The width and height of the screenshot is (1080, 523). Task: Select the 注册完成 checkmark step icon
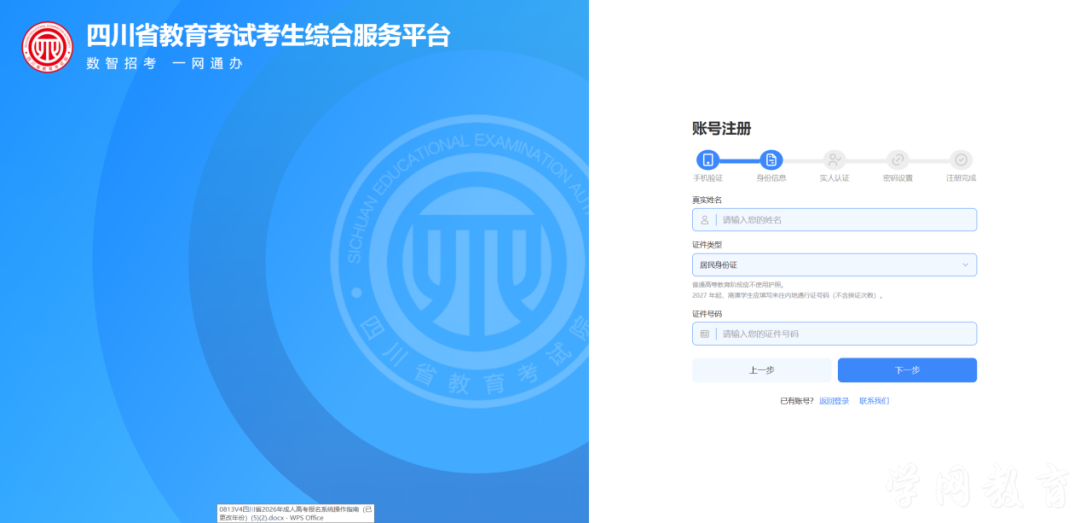[961, 161]
